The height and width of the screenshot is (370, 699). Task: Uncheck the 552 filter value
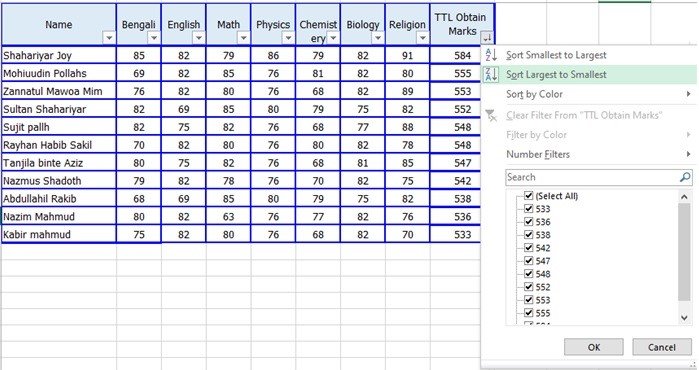point(529,286)
